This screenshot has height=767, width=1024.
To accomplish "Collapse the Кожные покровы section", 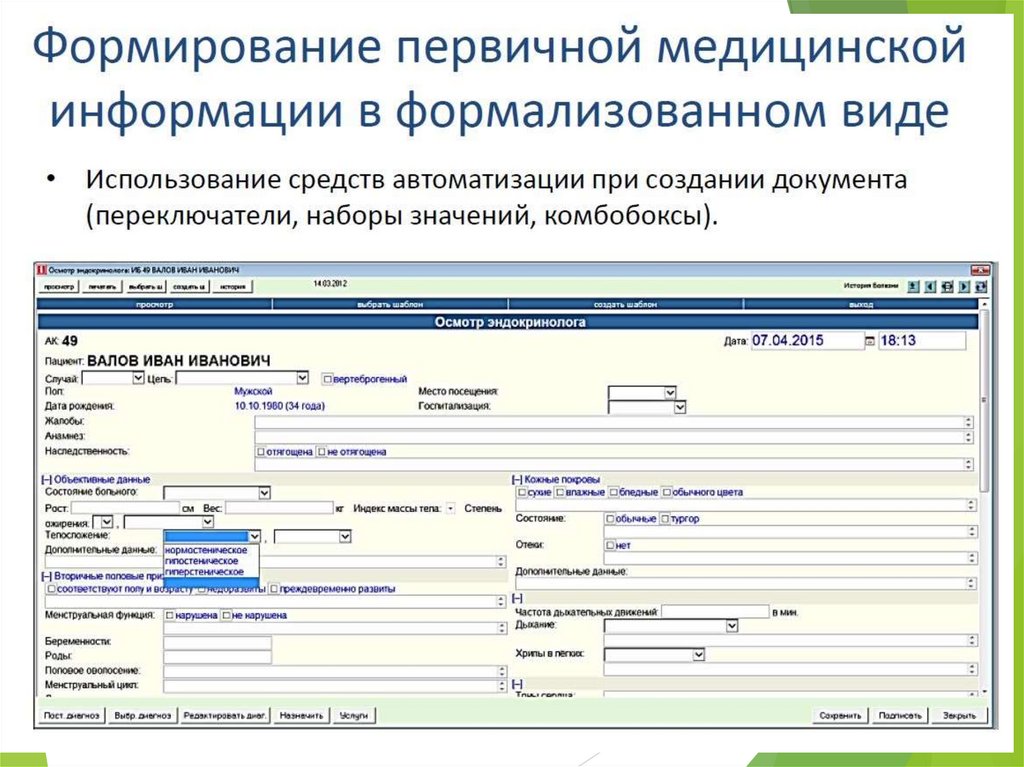I will click(x=517, y=480).
